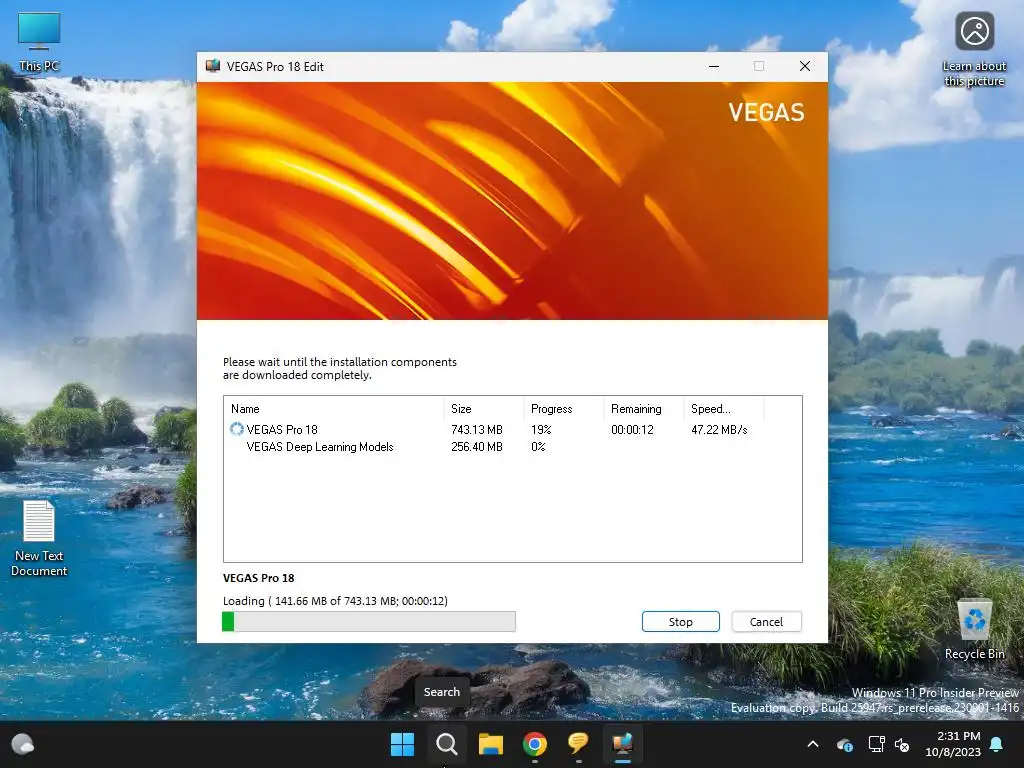This screenshot has width=1024, height=768.
Task: Open taskbar Search
Action: [447, 744]
